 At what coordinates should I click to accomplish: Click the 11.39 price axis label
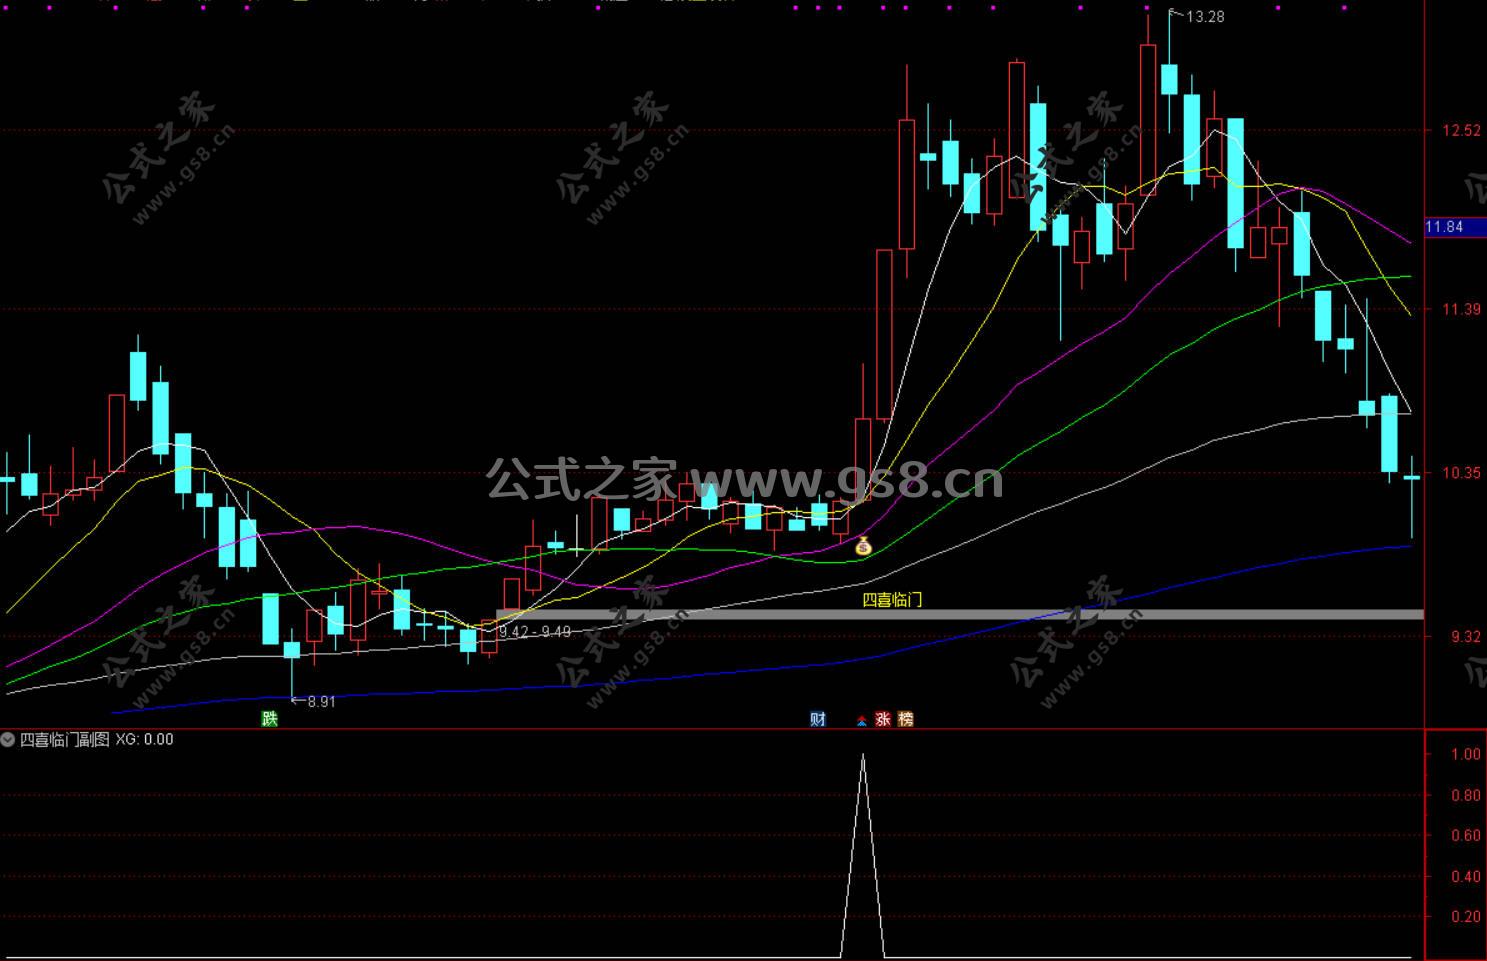coord(1461,310)
